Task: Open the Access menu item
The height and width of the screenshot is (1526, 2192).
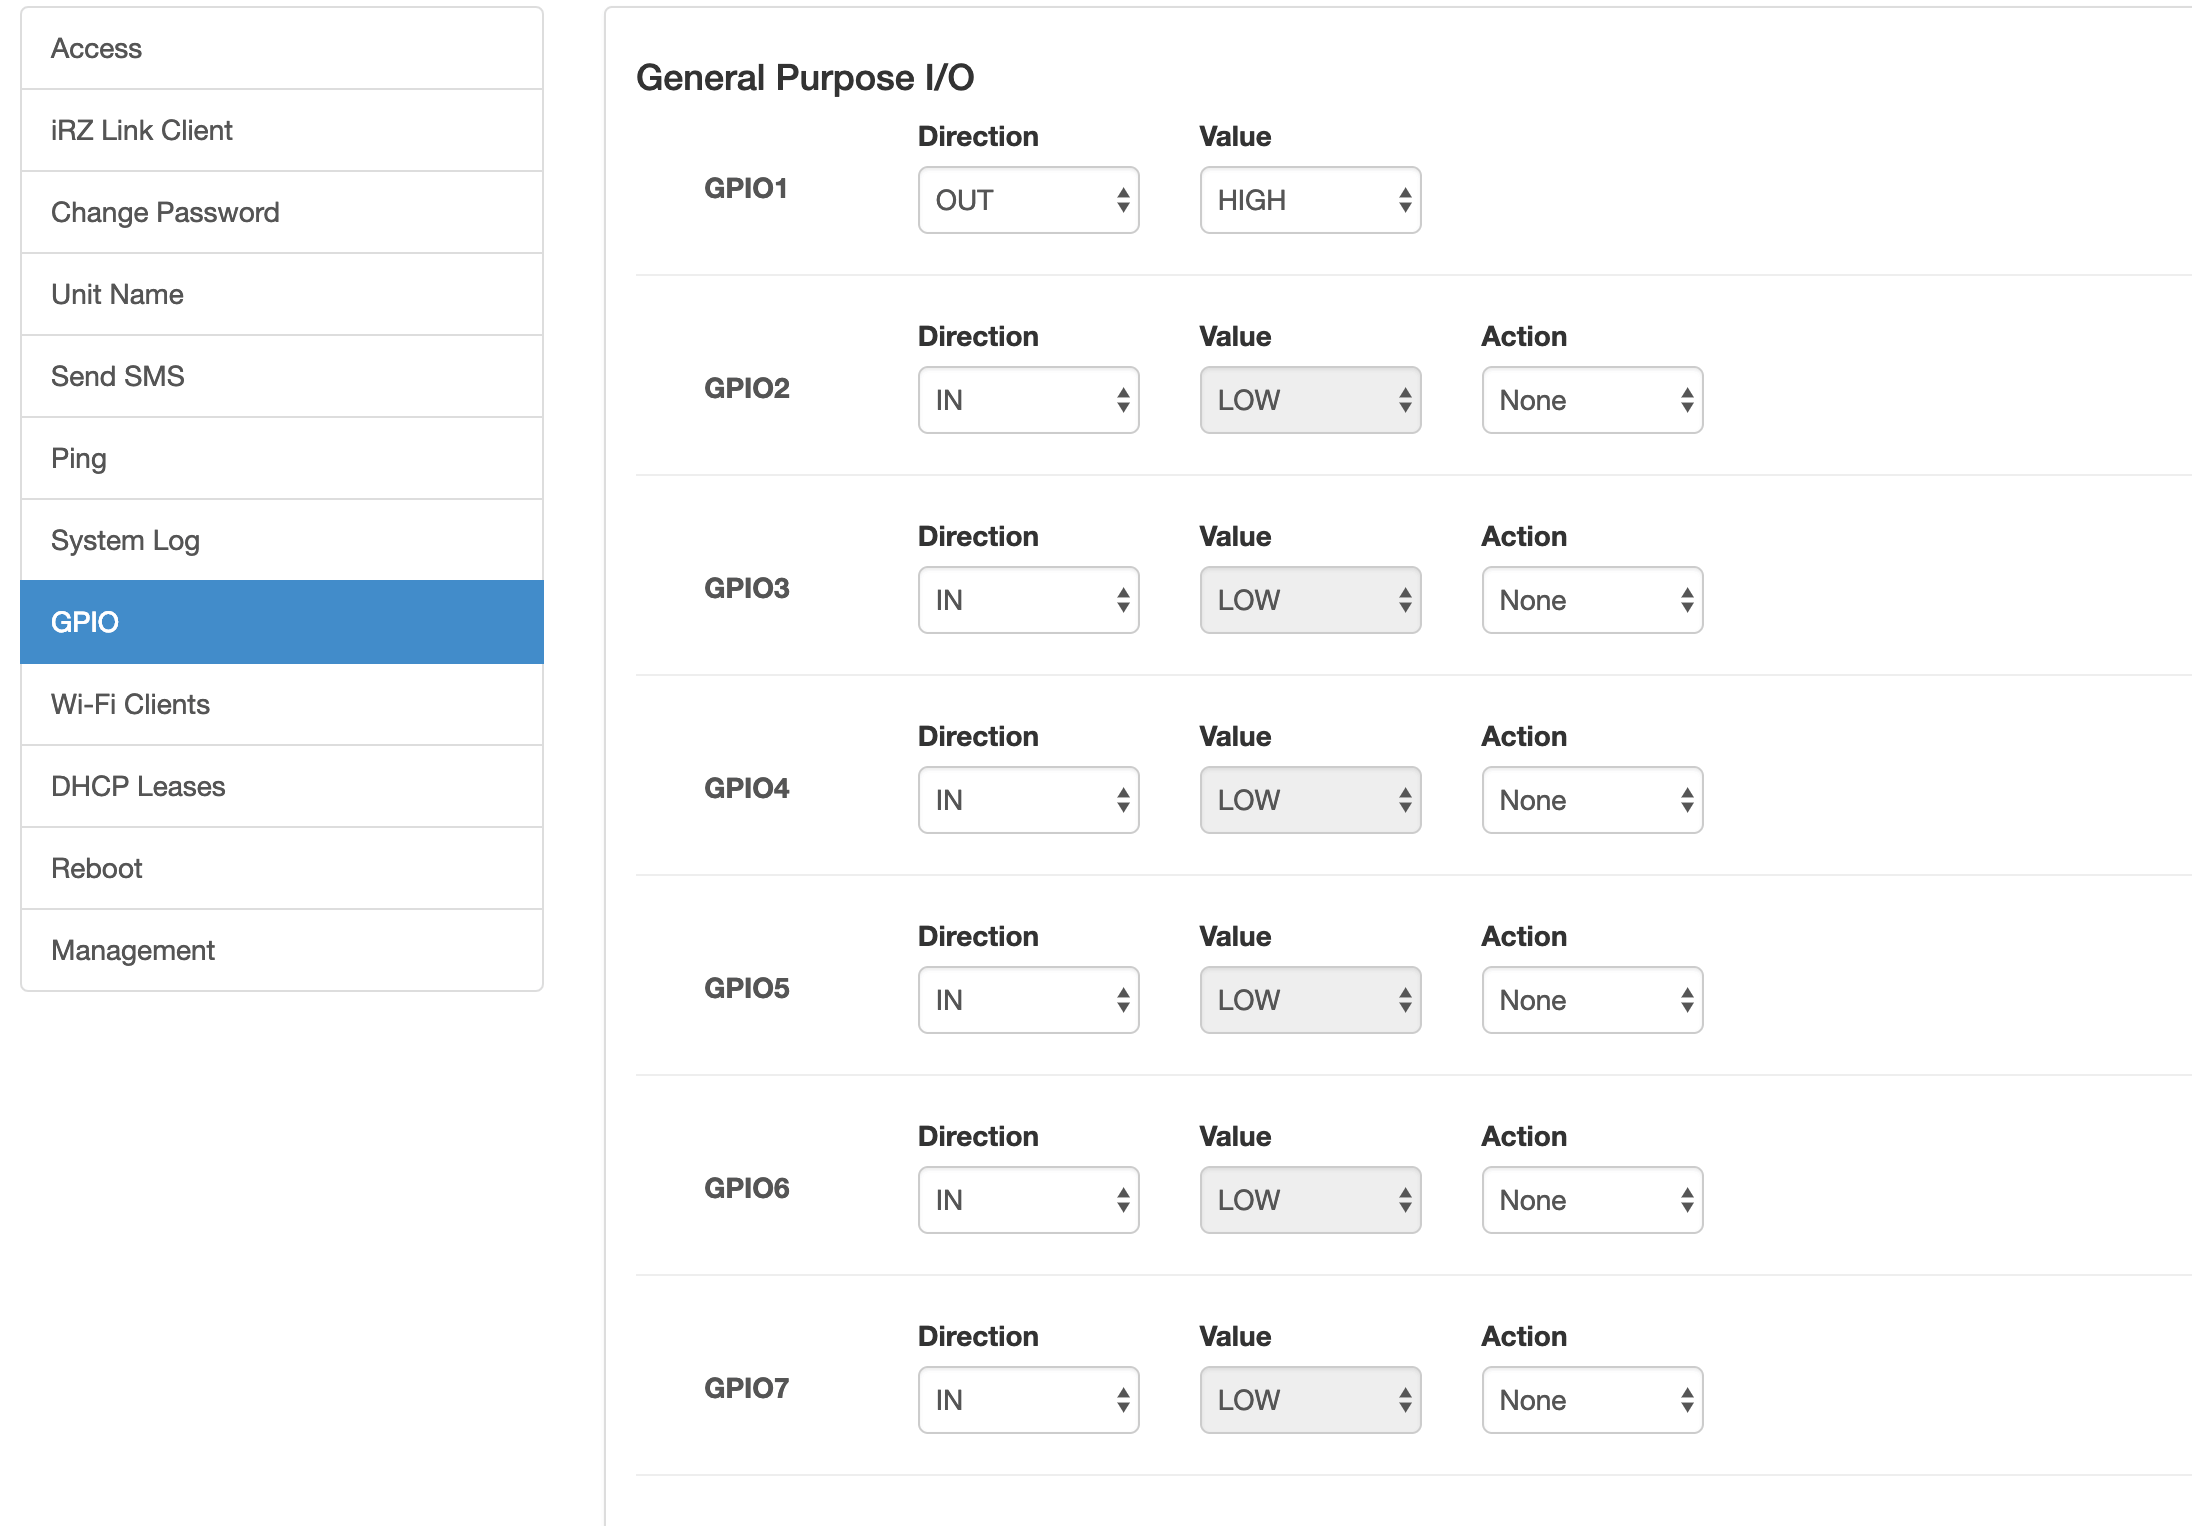Action: (282, 48)
